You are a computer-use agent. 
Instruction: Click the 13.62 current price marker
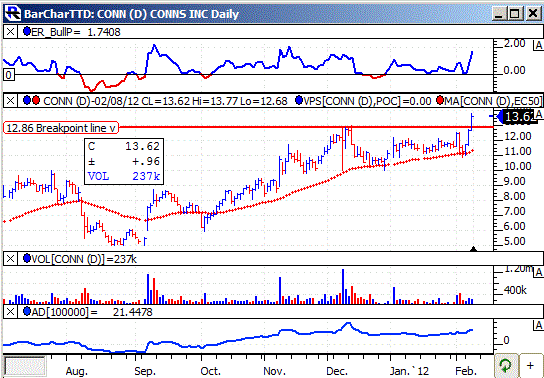click(518, 117)
